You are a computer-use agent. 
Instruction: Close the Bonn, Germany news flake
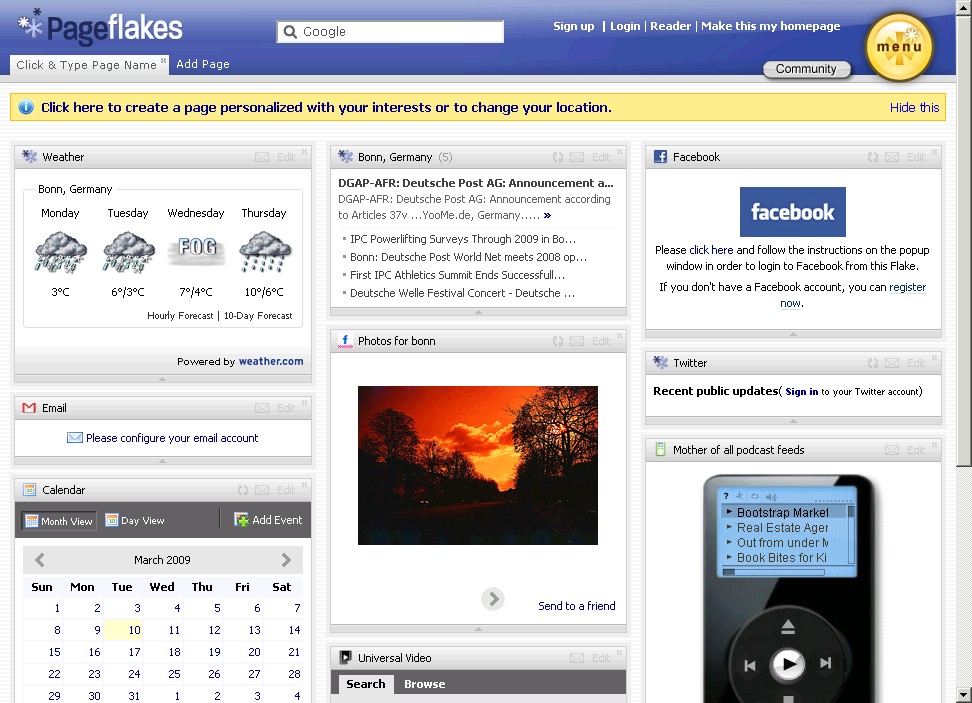tap(619, 152)
